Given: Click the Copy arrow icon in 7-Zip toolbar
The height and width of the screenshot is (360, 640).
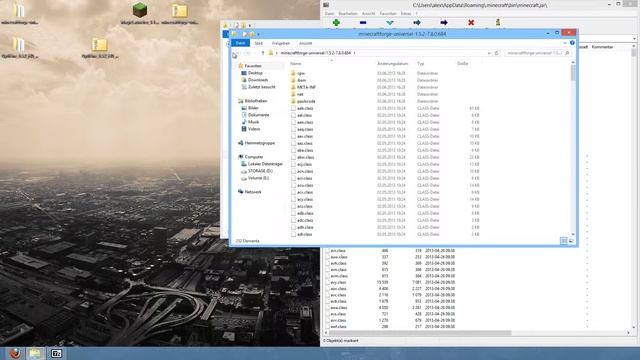Looking at the screenshot, I should pyautogui.click(x=417, y=22).
